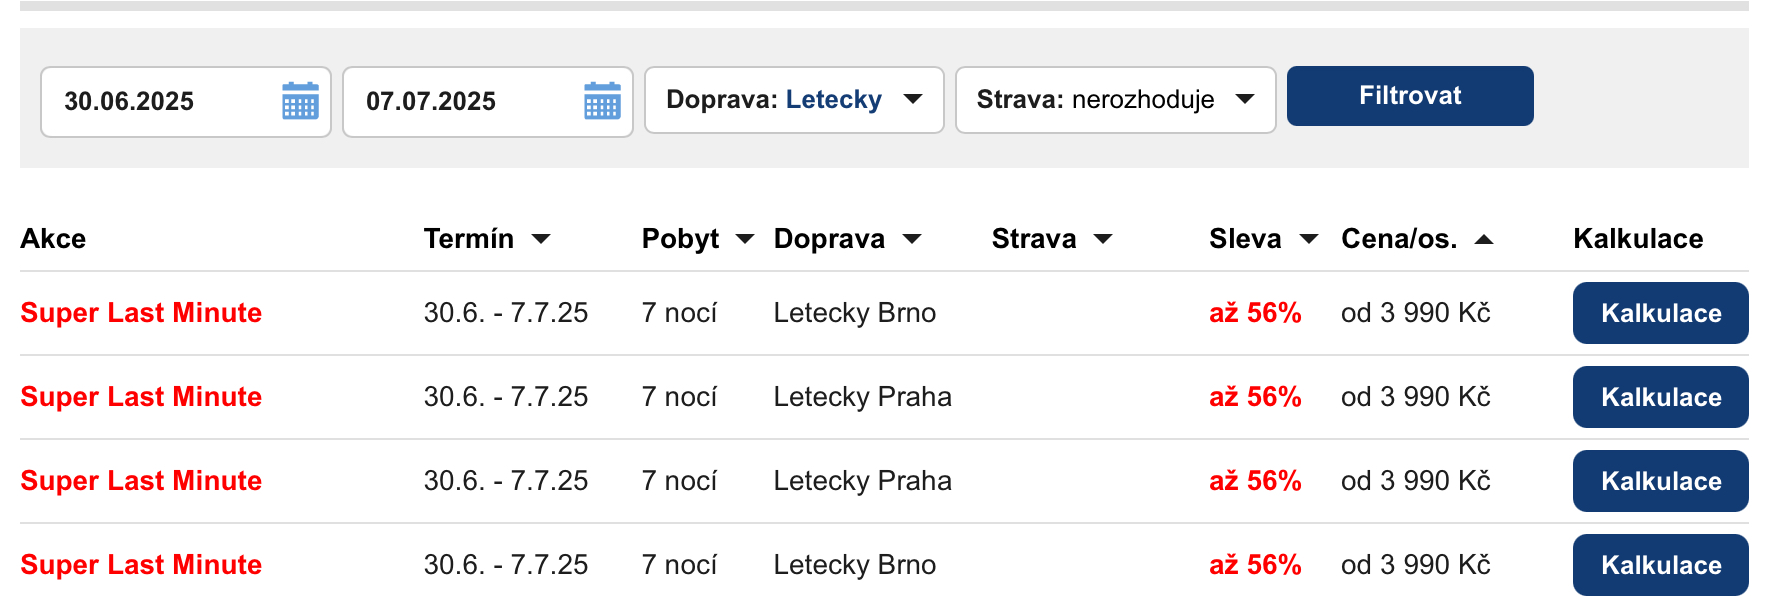Viewport: 1775px width, 605px height.
Task: Open Kalkulace for the second Letecky Praha offer
Action: 1660,481
